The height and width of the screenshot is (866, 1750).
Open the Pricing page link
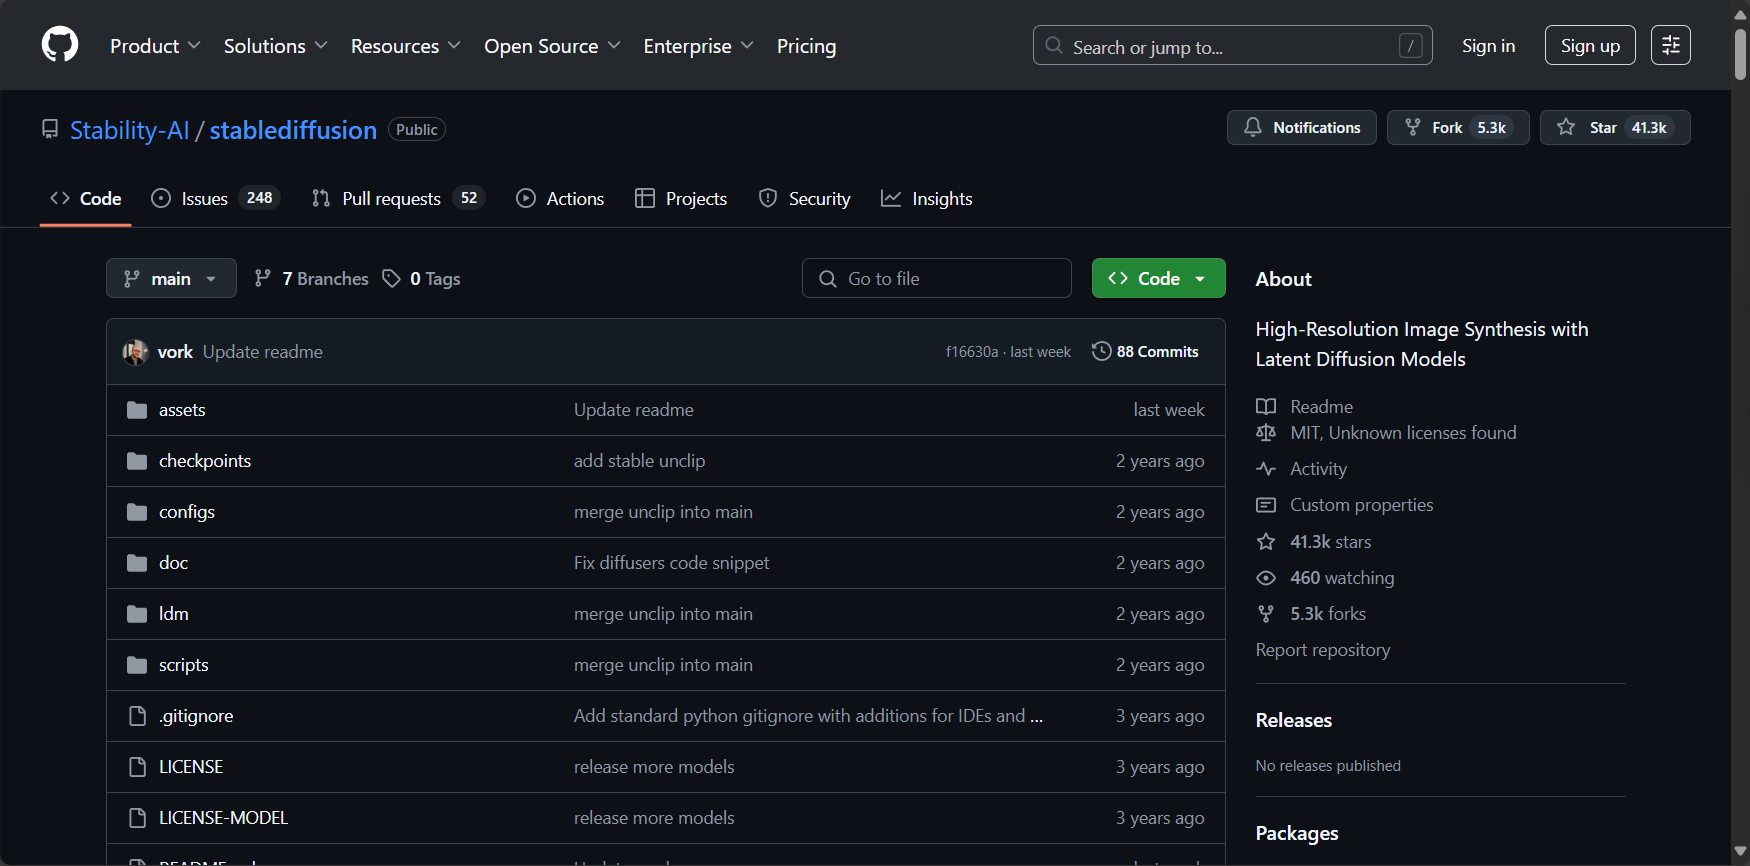[806, 46]
